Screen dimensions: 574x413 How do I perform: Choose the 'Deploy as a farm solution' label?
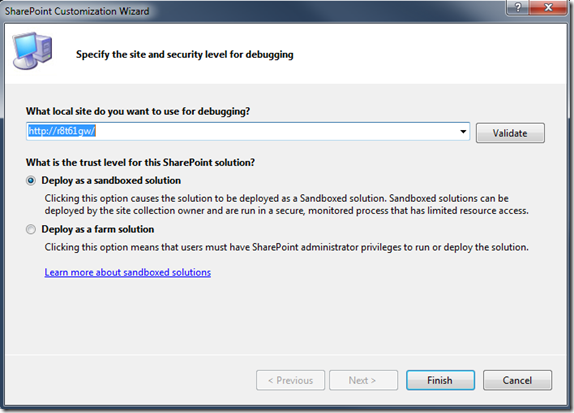coord(98,229)
